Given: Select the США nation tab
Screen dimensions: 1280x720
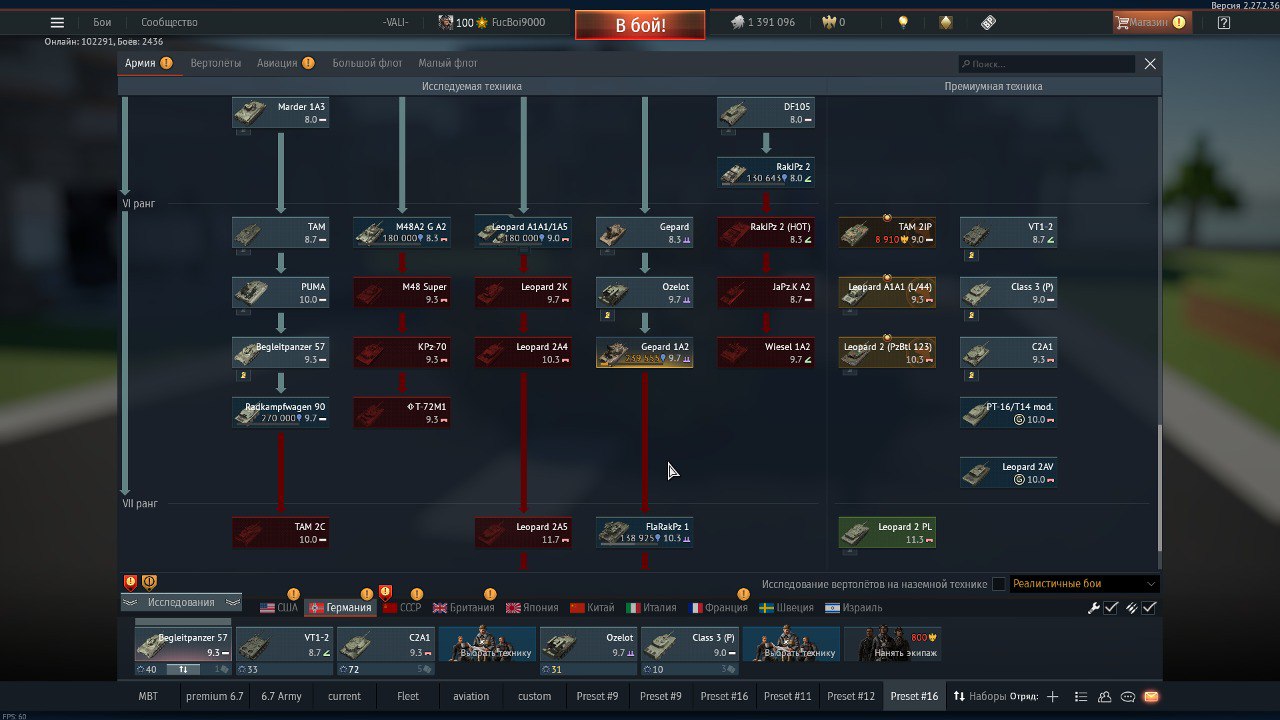Looking at the screenshot, I should point(279,607).
